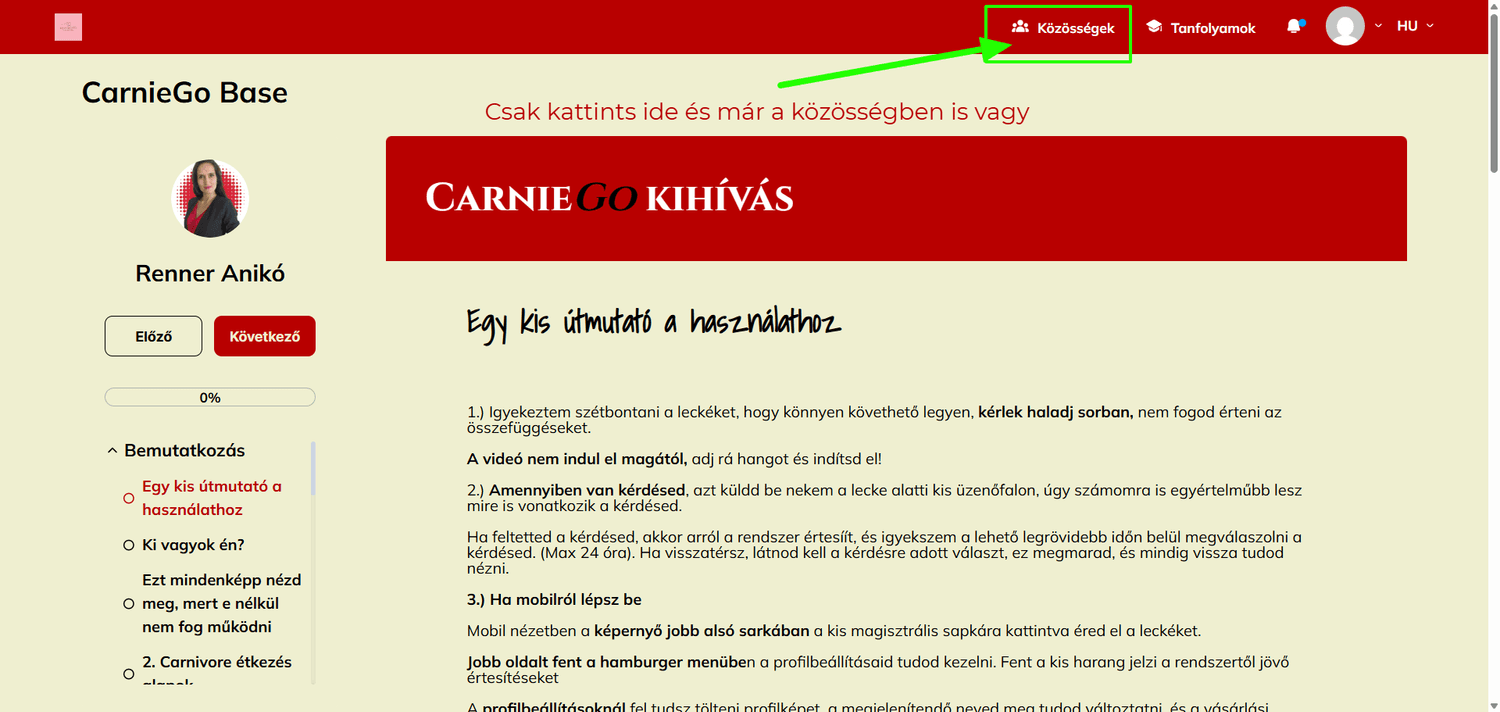The image size is (1500, 712).
Task: Click heading Egy kis útmutató a használathoz
Action: tap(653, 324)
